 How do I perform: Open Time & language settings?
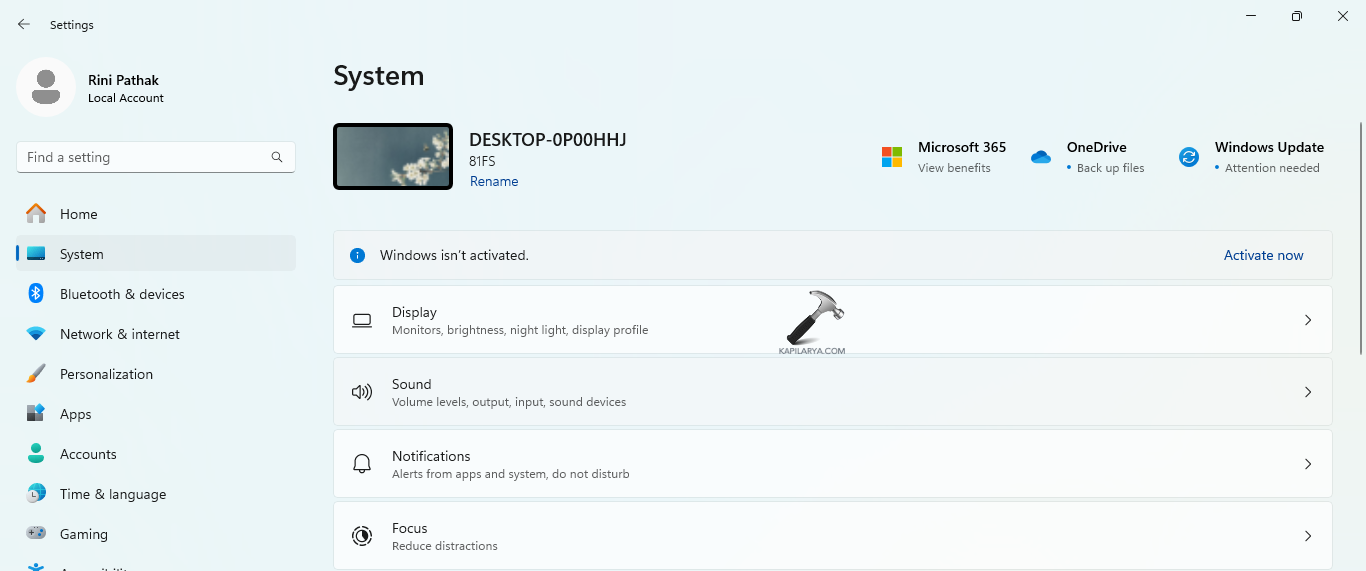tap(113, 494)
